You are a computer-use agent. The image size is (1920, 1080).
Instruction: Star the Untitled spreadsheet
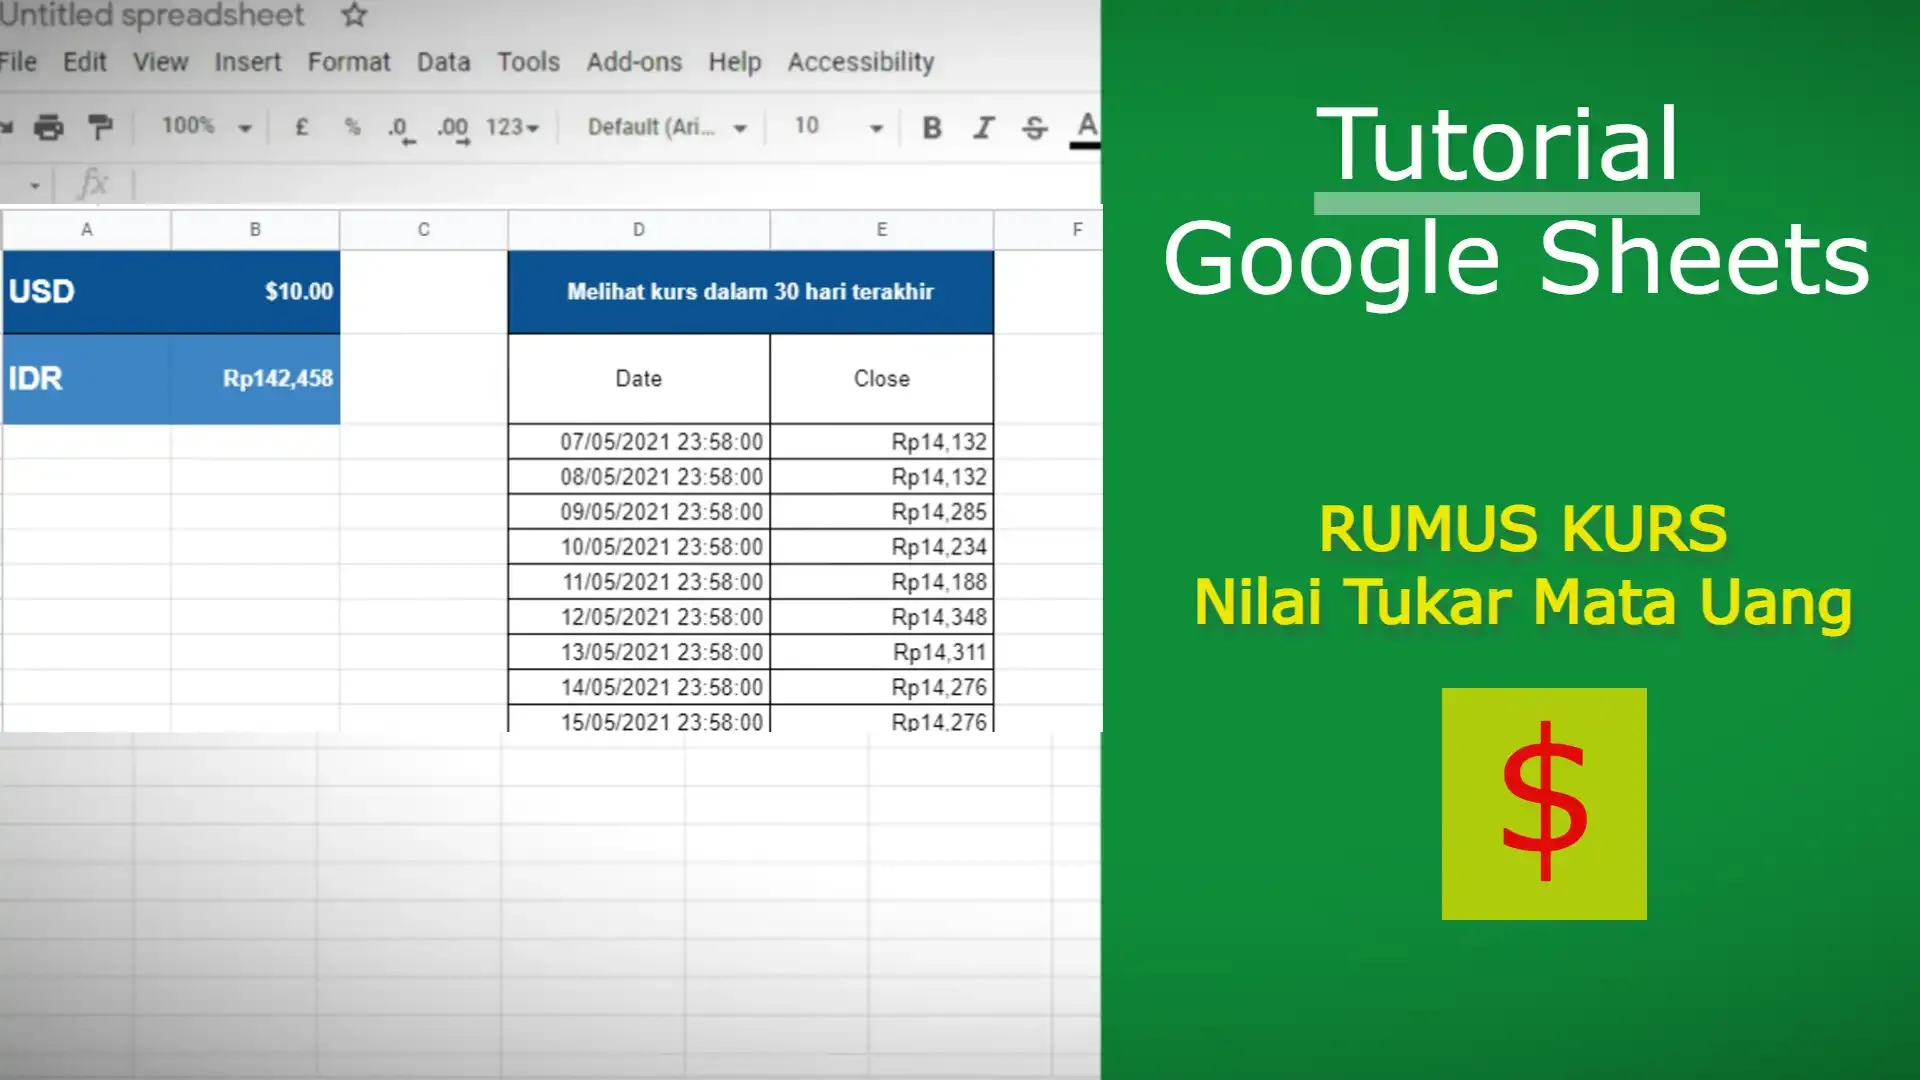pos(354,15)
